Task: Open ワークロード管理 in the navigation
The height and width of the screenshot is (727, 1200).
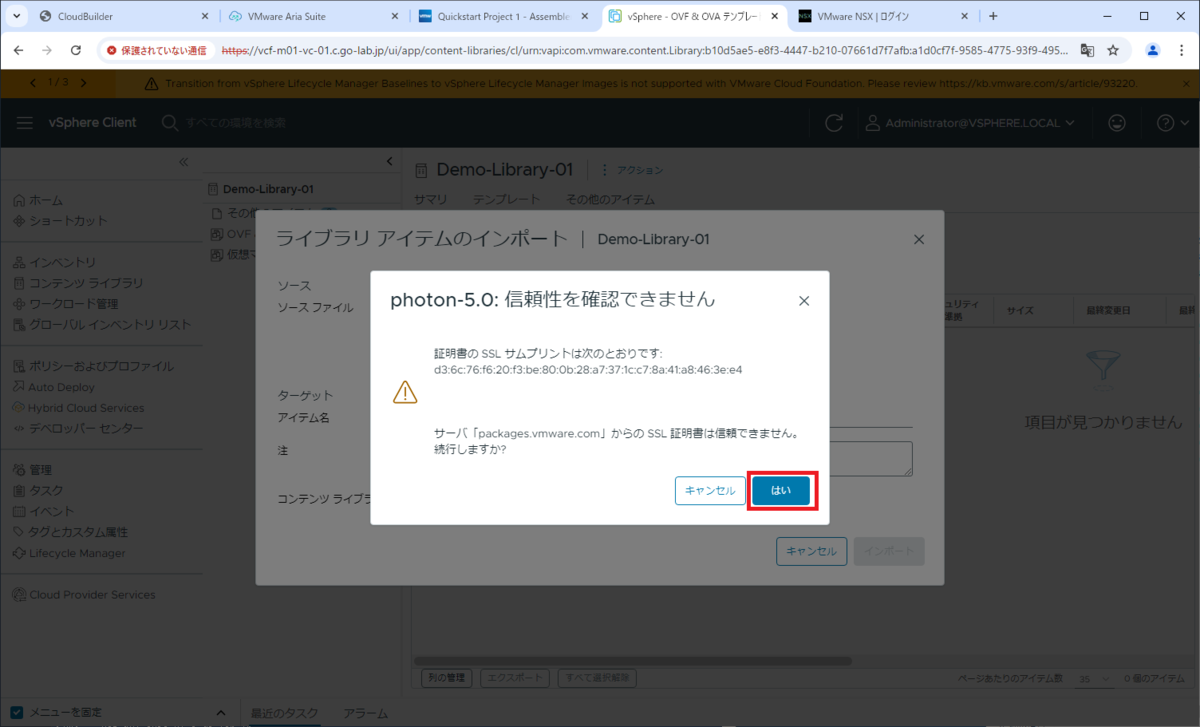Action: pyautogui.click(x=74, y=304)
